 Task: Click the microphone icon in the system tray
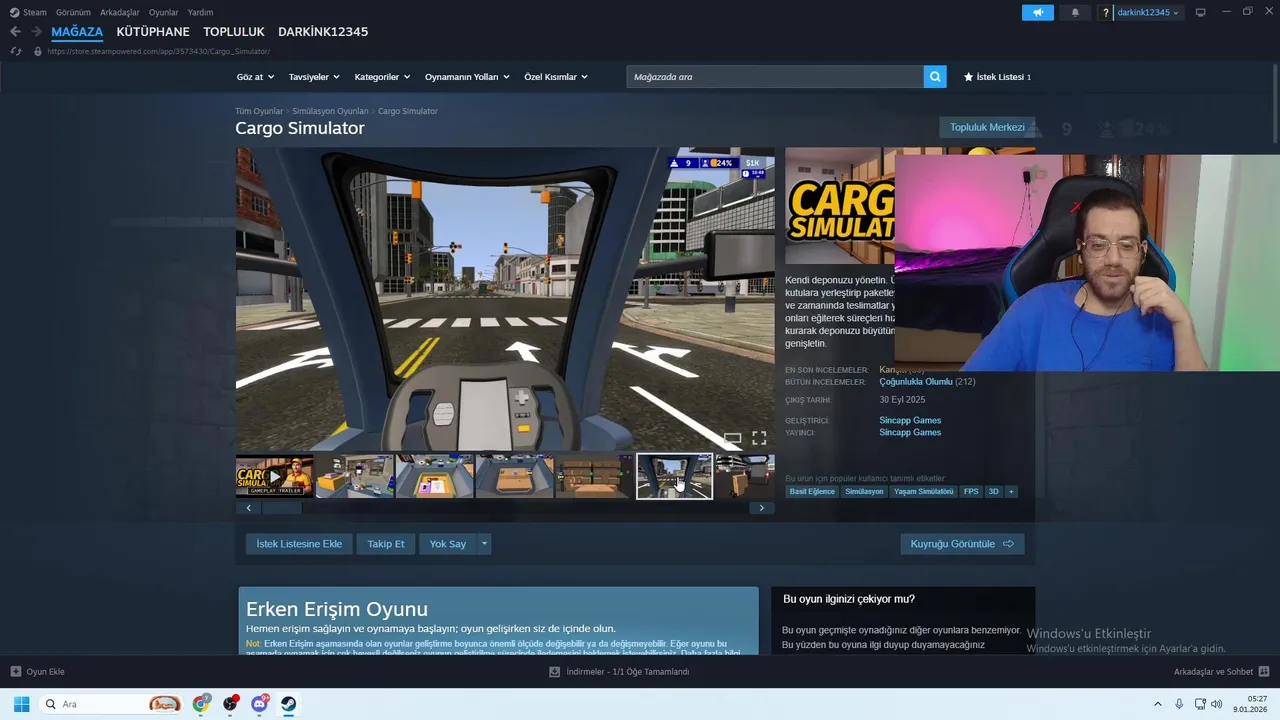point(1180,704)
